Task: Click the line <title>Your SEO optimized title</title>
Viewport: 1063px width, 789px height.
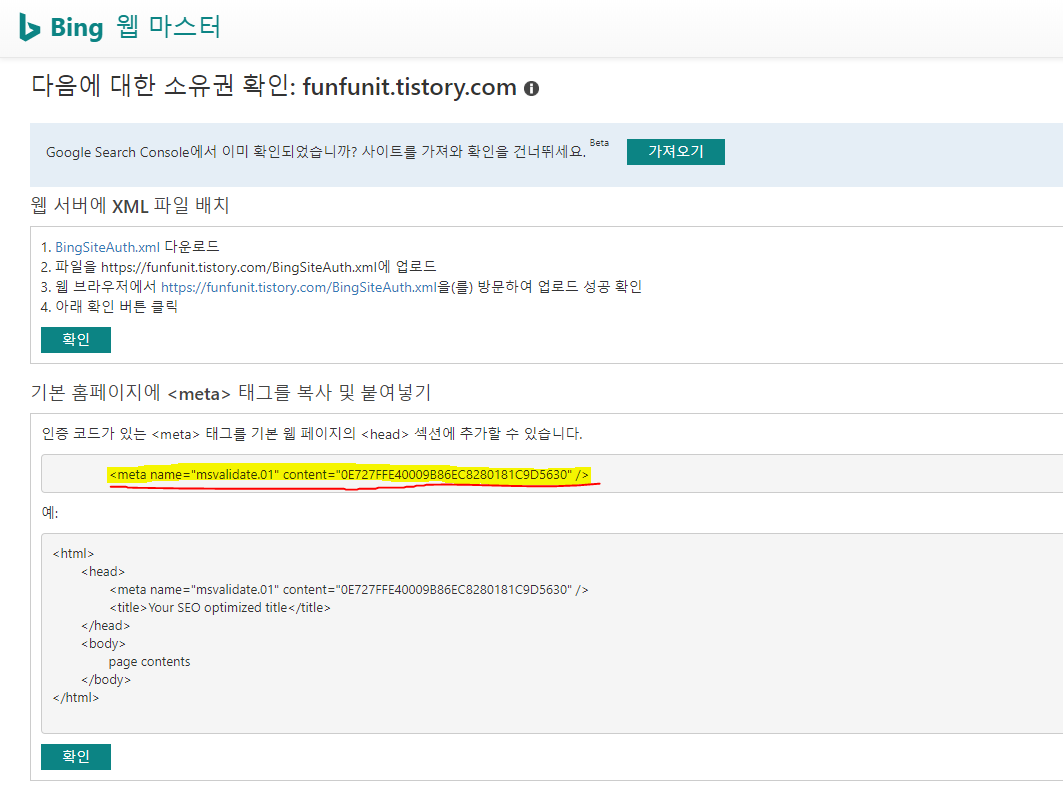Action: click(x=220, y=607)
